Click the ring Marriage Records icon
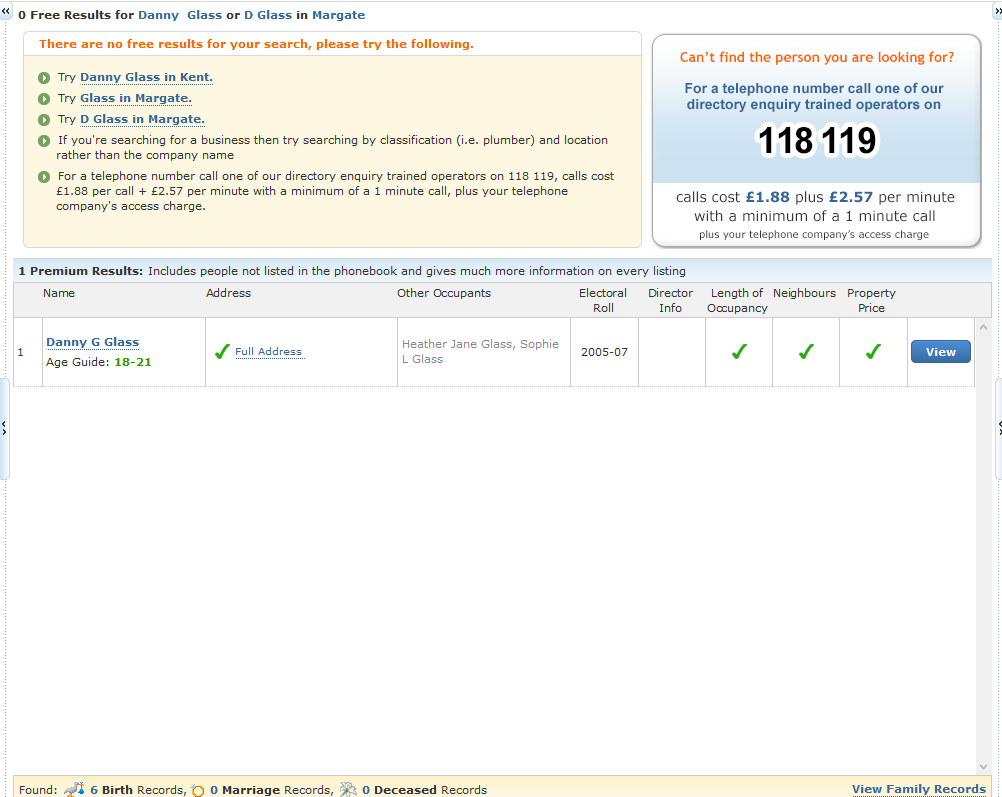This screenshot has width=1002, height=797. [198, 791]
